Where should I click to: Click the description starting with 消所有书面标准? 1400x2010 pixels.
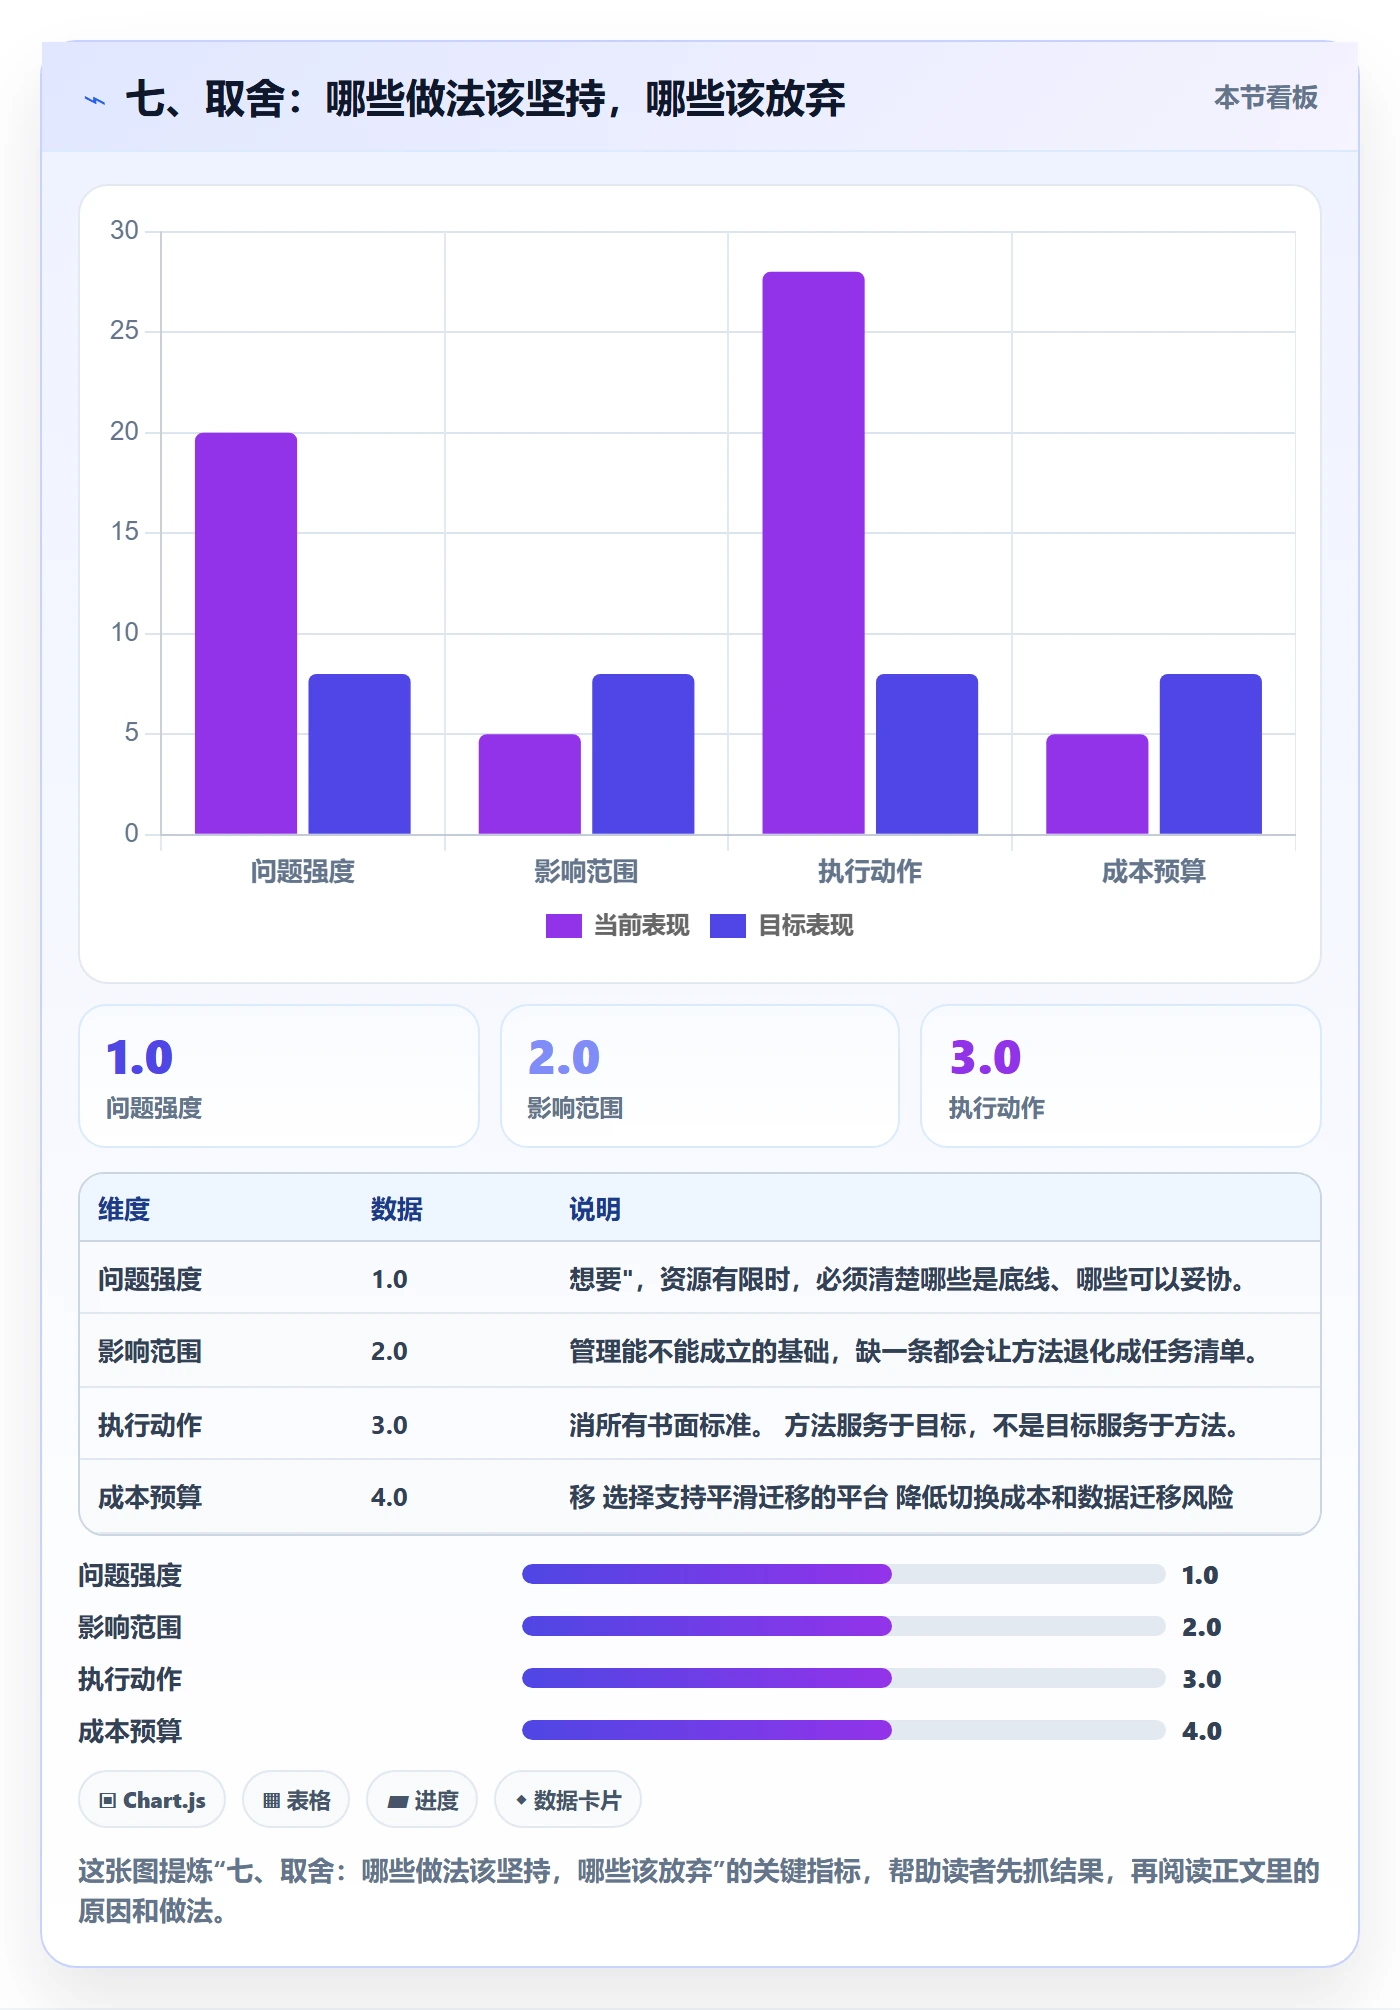[x=904, y=1425]
